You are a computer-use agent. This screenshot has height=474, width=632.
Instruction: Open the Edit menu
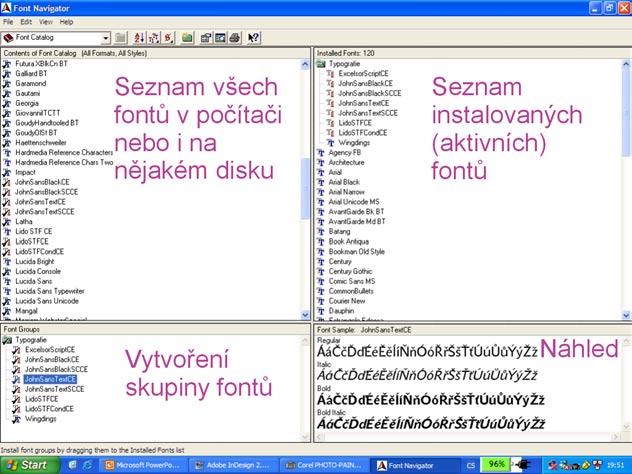point(26,22)
